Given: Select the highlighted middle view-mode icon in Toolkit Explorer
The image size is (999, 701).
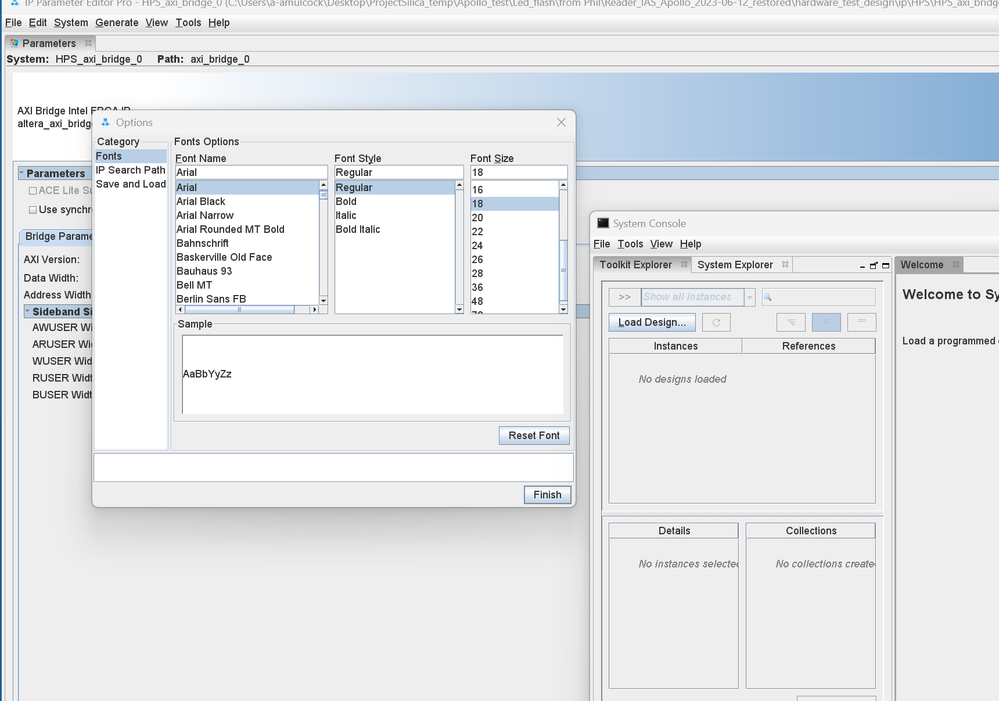Looking at the screenshot, I should click(826, 322).
